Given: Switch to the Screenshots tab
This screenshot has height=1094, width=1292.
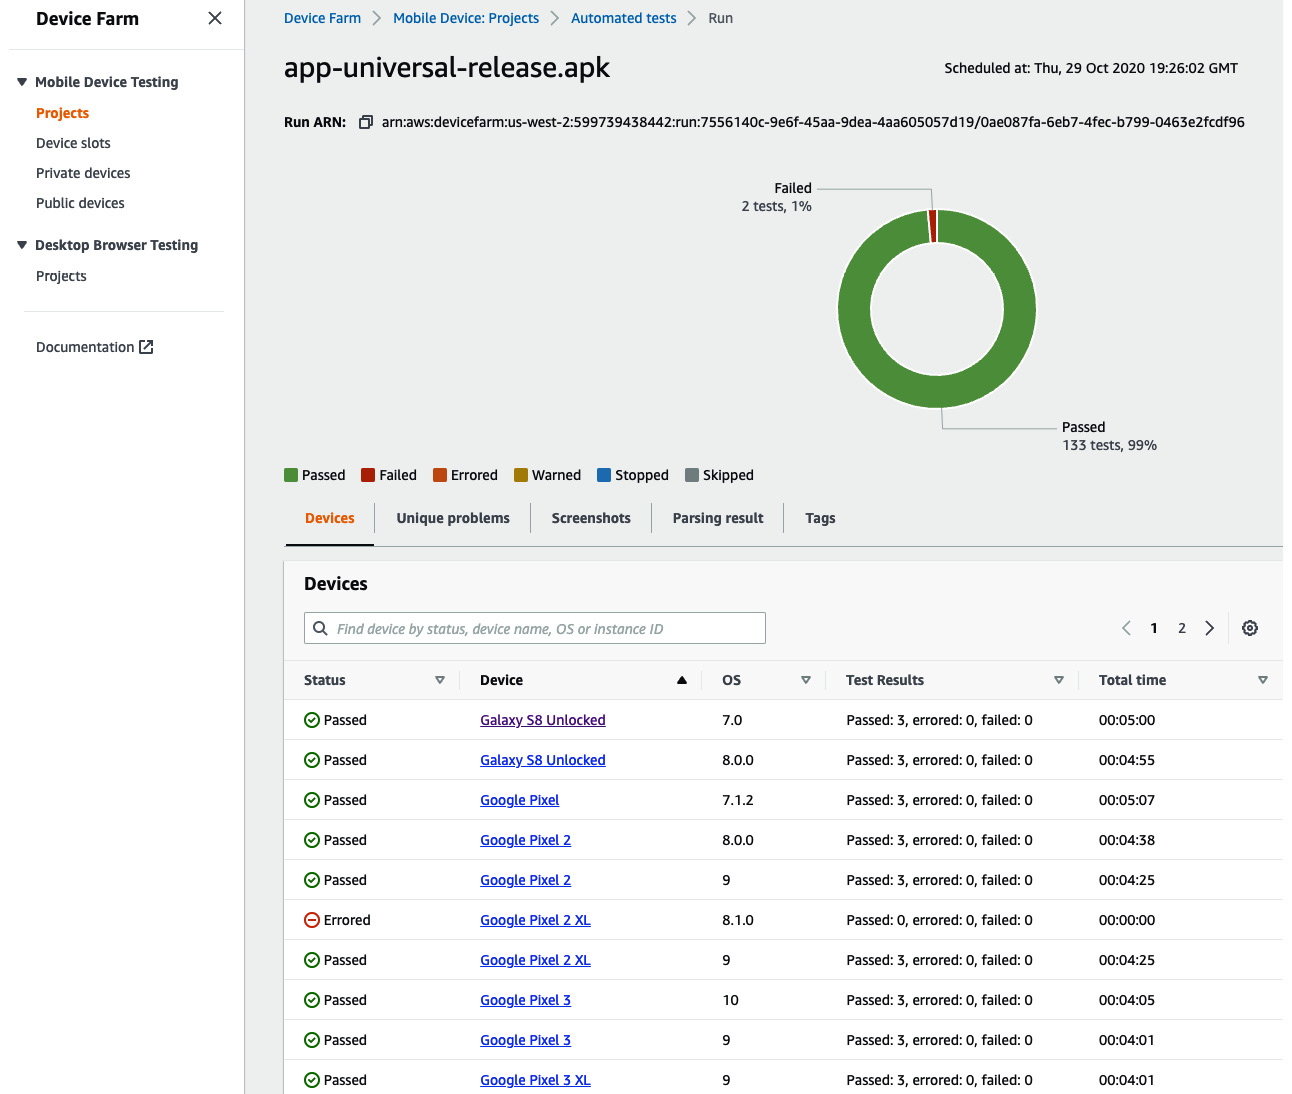Looking at the screenshot, I should 591,517.
